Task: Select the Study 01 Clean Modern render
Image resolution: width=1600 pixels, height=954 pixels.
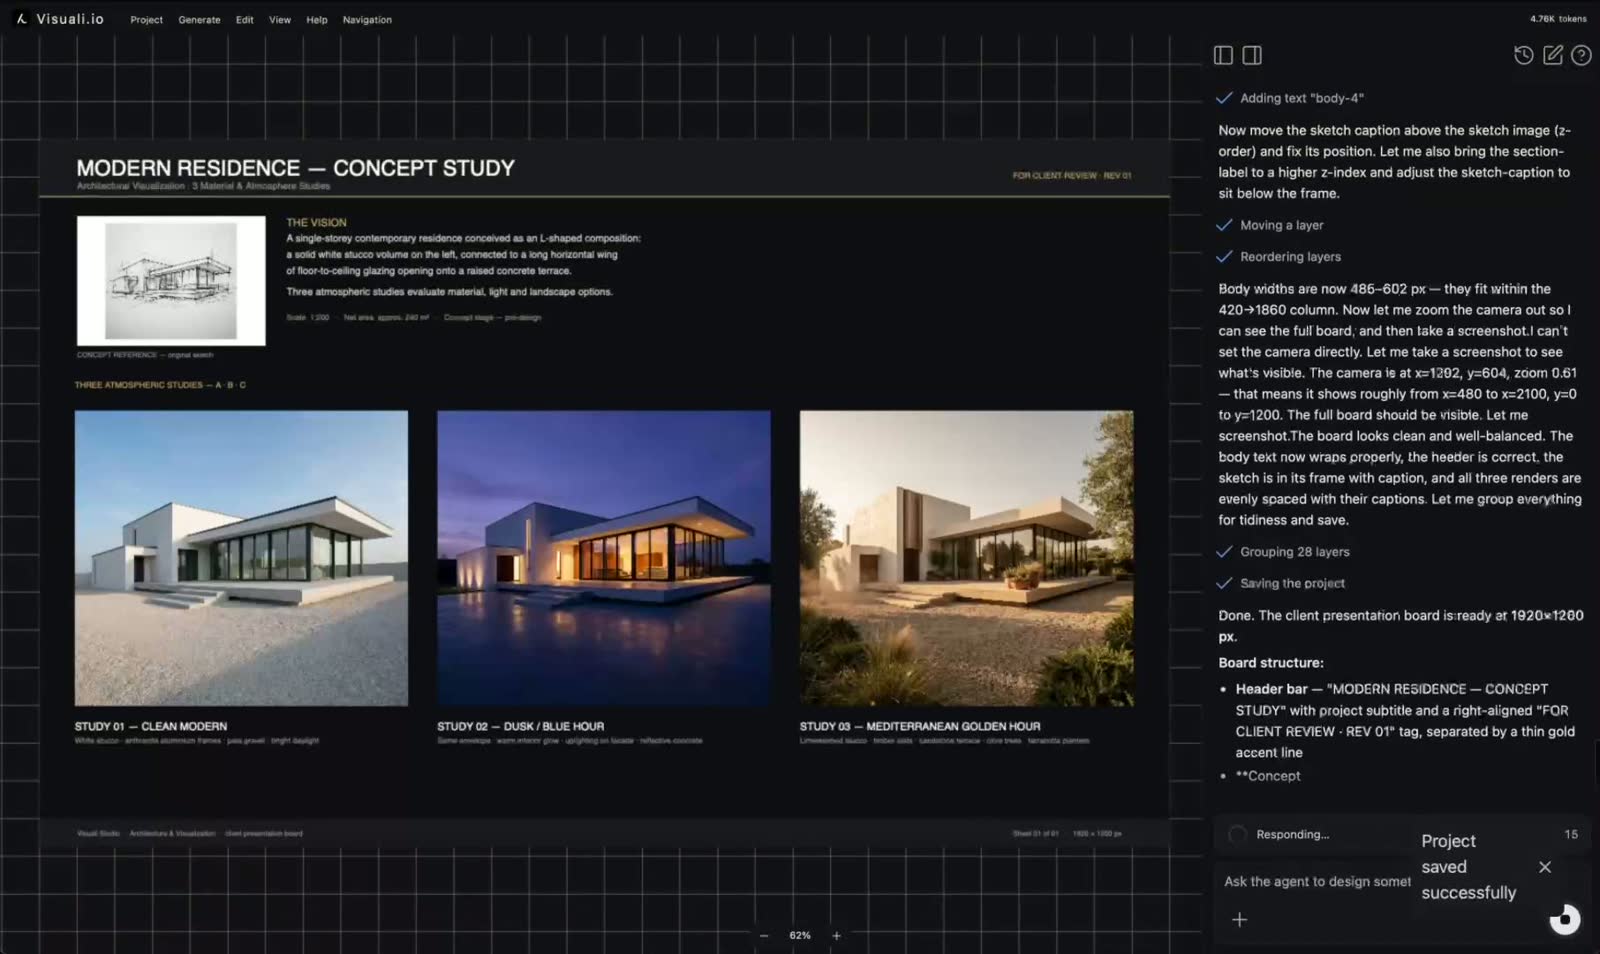Action: click(241, 558)
